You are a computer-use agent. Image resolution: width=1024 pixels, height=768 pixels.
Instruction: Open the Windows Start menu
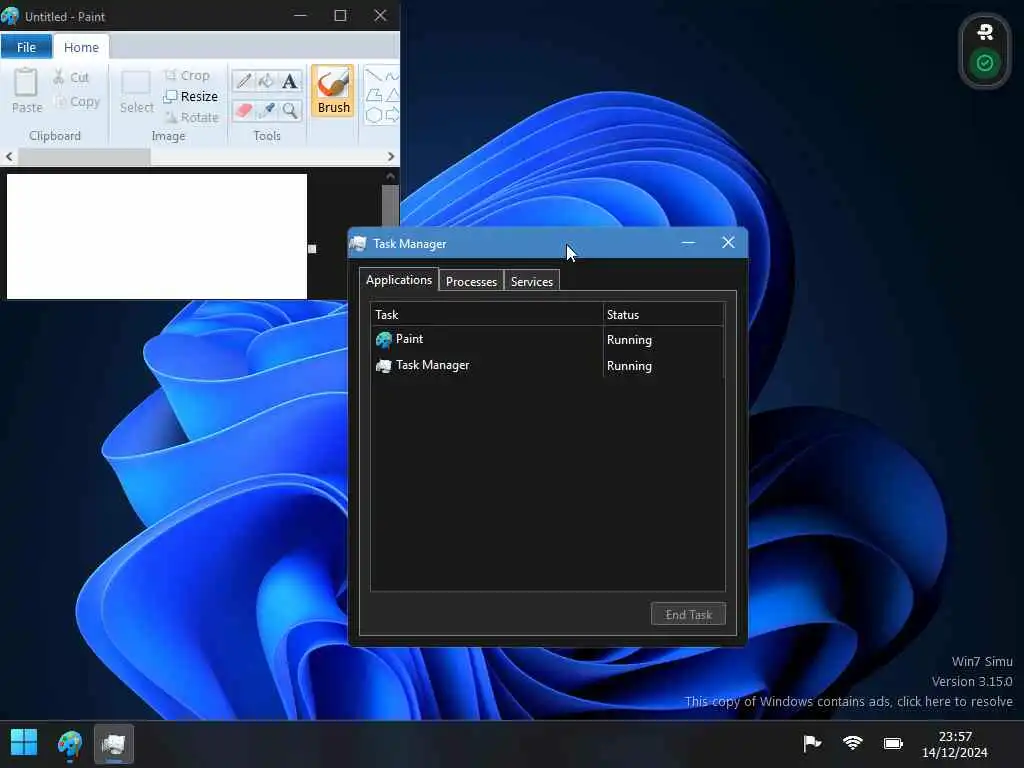24,743
